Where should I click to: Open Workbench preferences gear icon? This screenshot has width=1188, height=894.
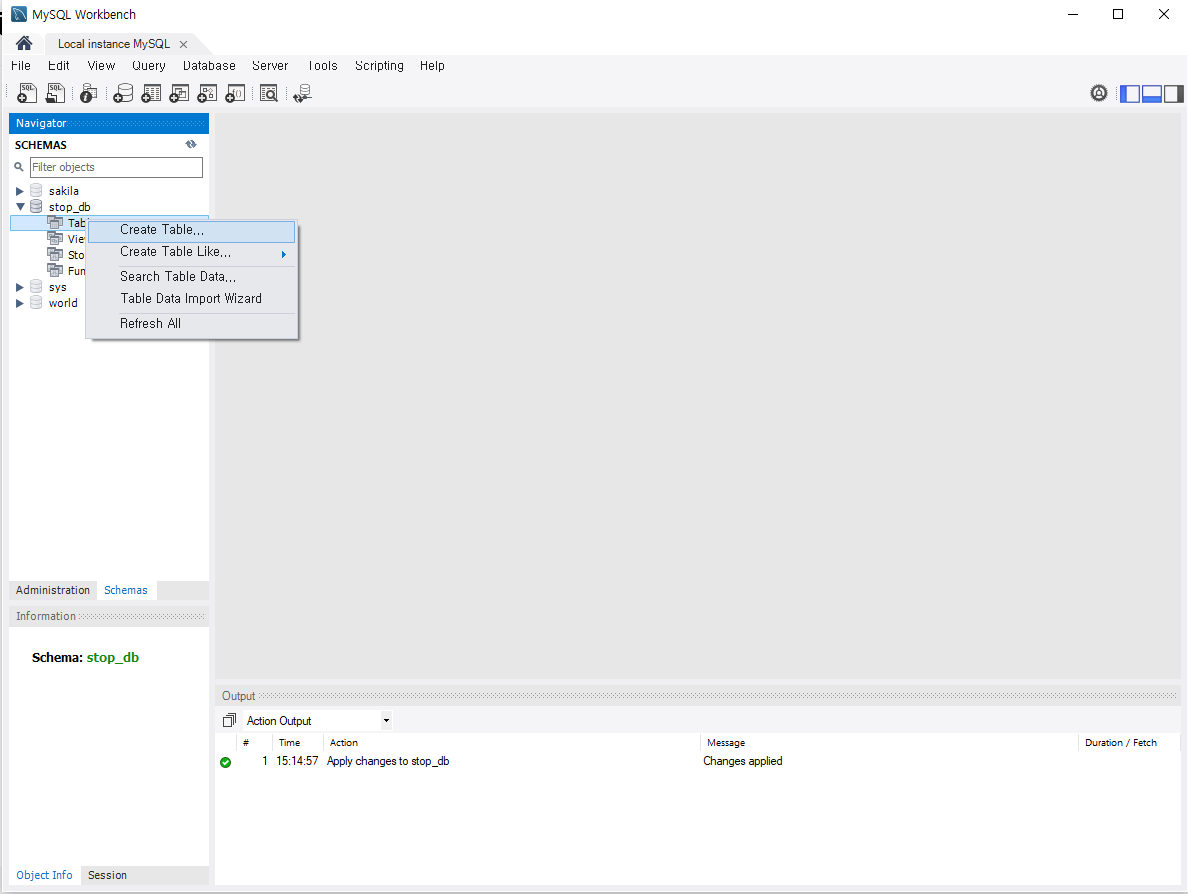click(x=1099, y=93)
